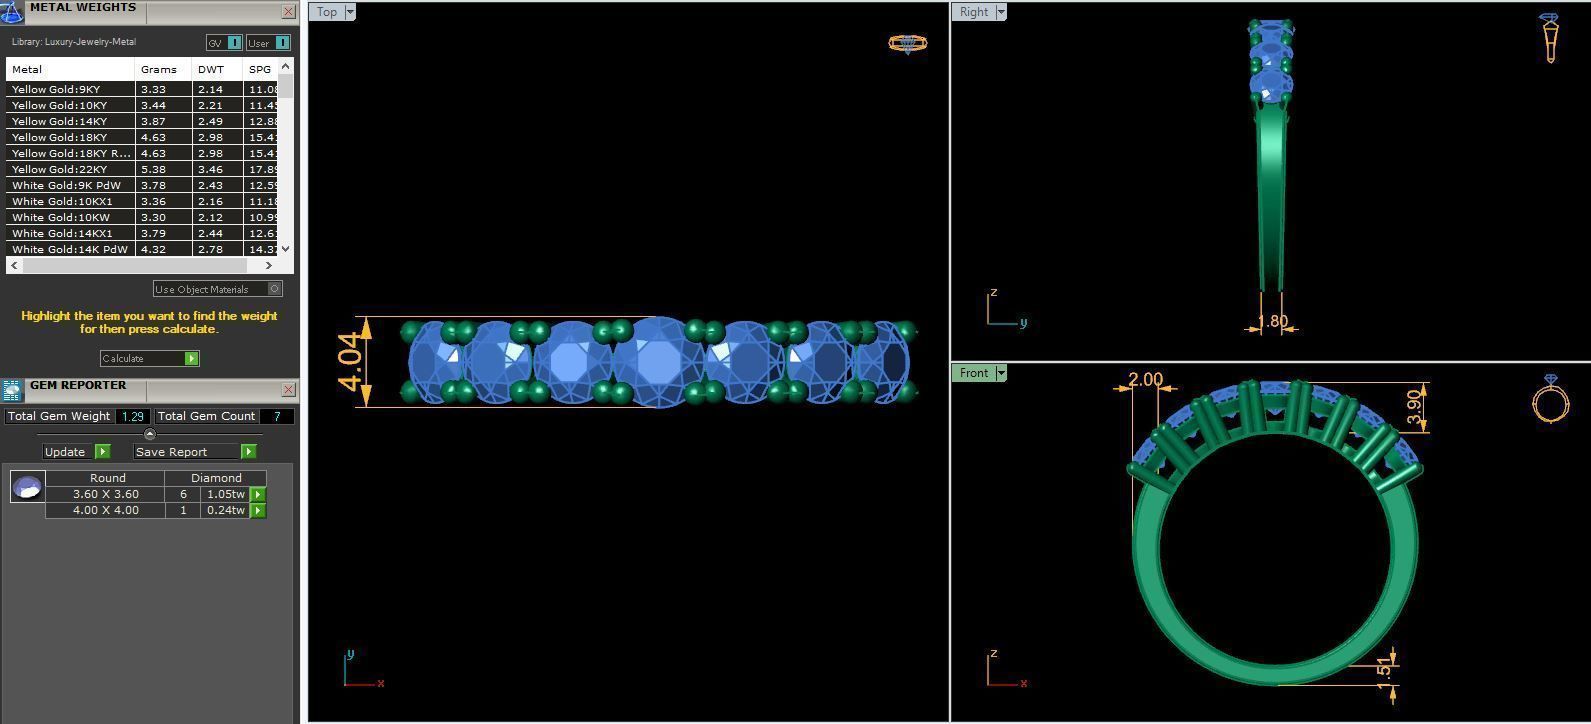Select the White Gold:10KX1 row
Viewport: 1591px width, 724px height.
[142, 201]
